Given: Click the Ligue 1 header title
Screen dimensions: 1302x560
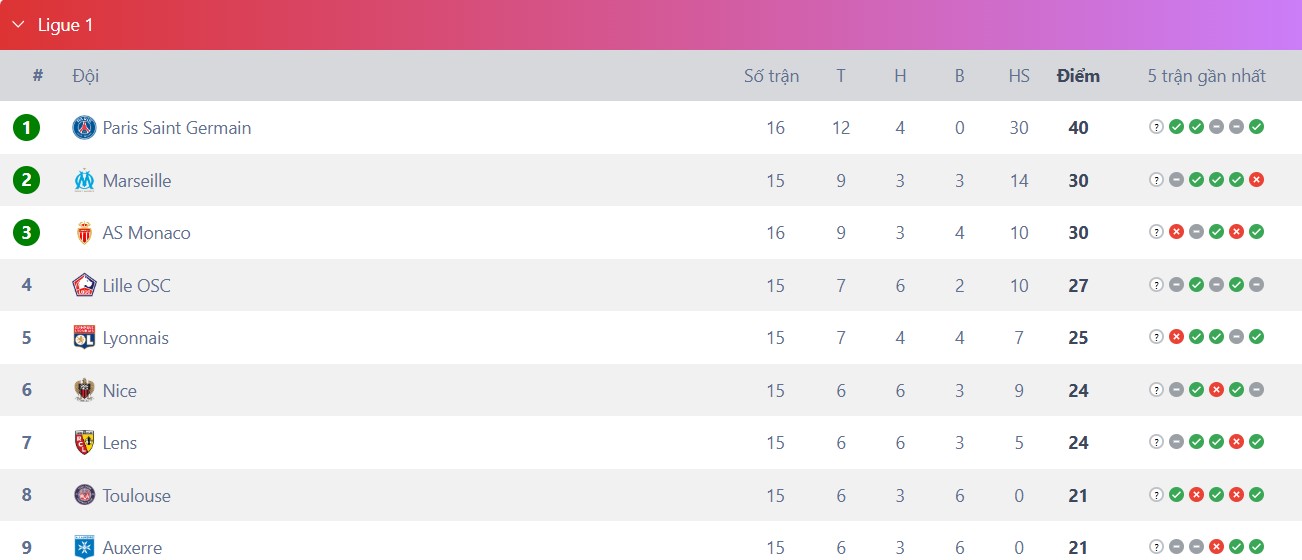Looking at the screenshot, I should coord(65,25).
